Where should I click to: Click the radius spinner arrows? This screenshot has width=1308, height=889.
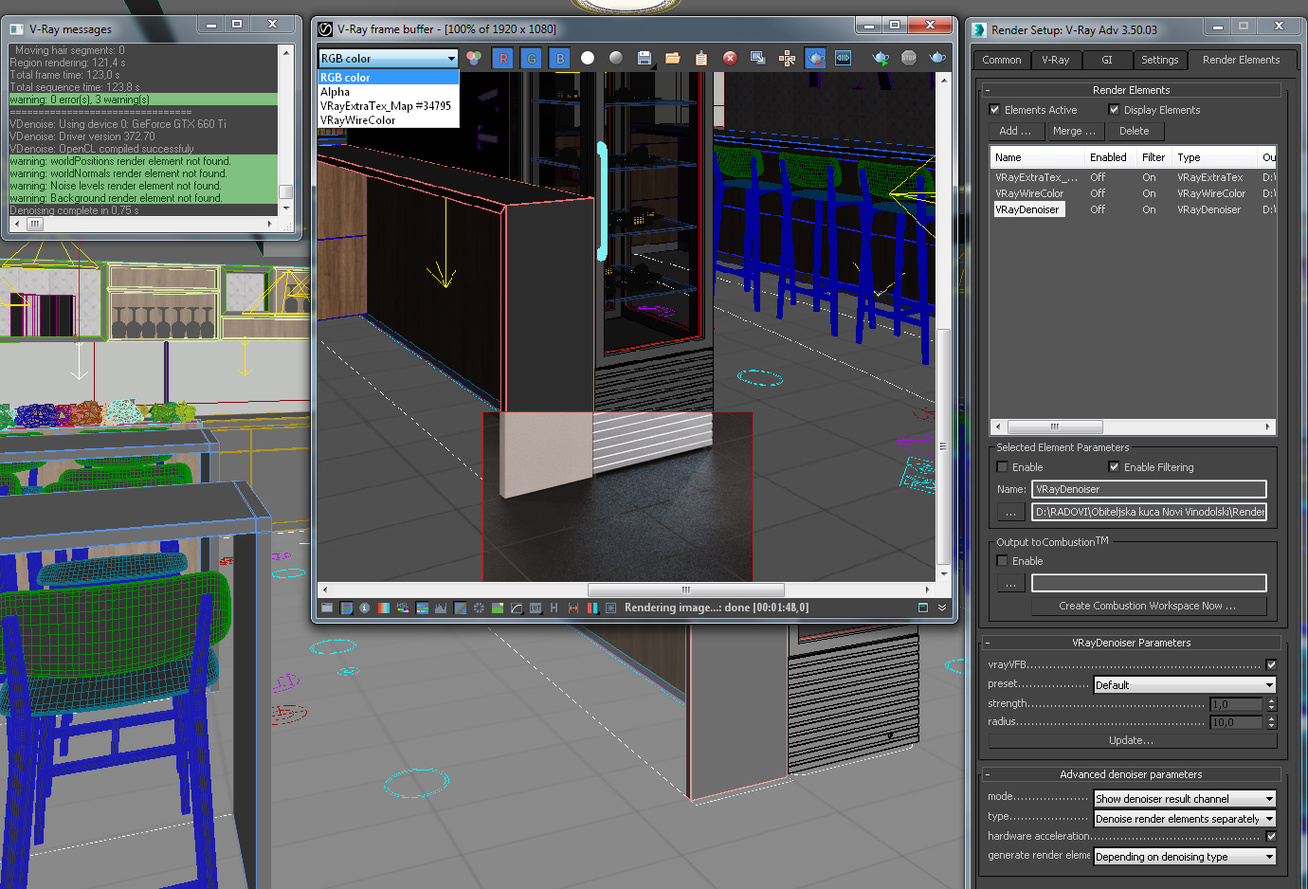tap(1272, 722)
